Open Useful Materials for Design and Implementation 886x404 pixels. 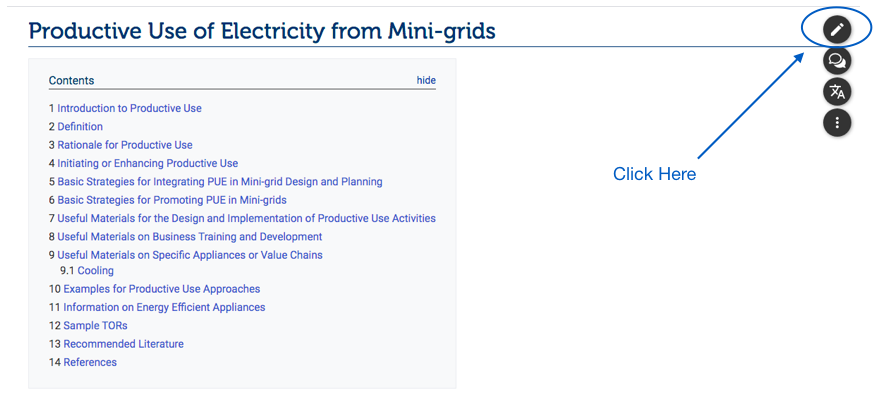[x=246, y=218]
